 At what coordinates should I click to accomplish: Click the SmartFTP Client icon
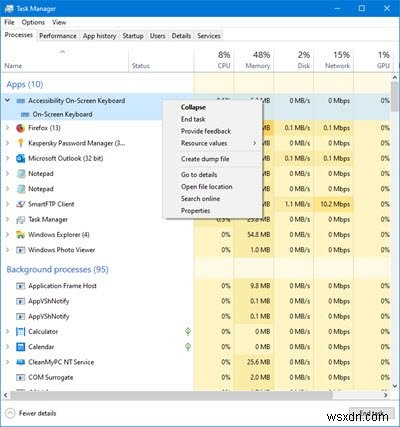point(21,204)
